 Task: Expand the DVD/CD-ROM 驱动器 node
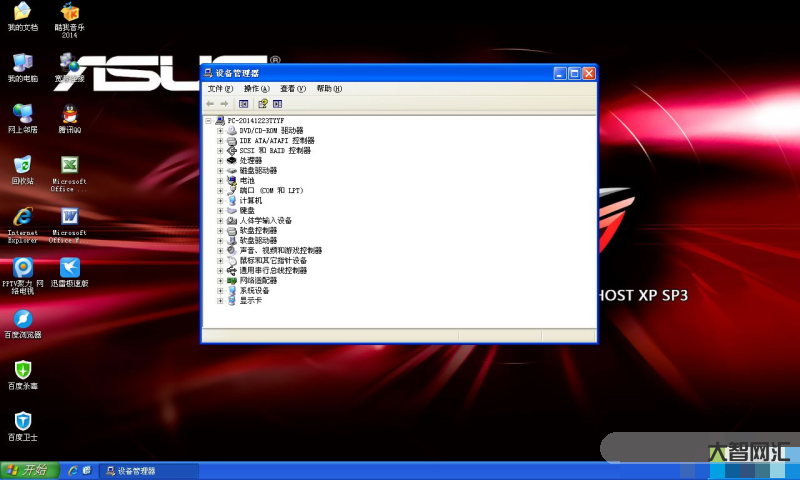220,130
